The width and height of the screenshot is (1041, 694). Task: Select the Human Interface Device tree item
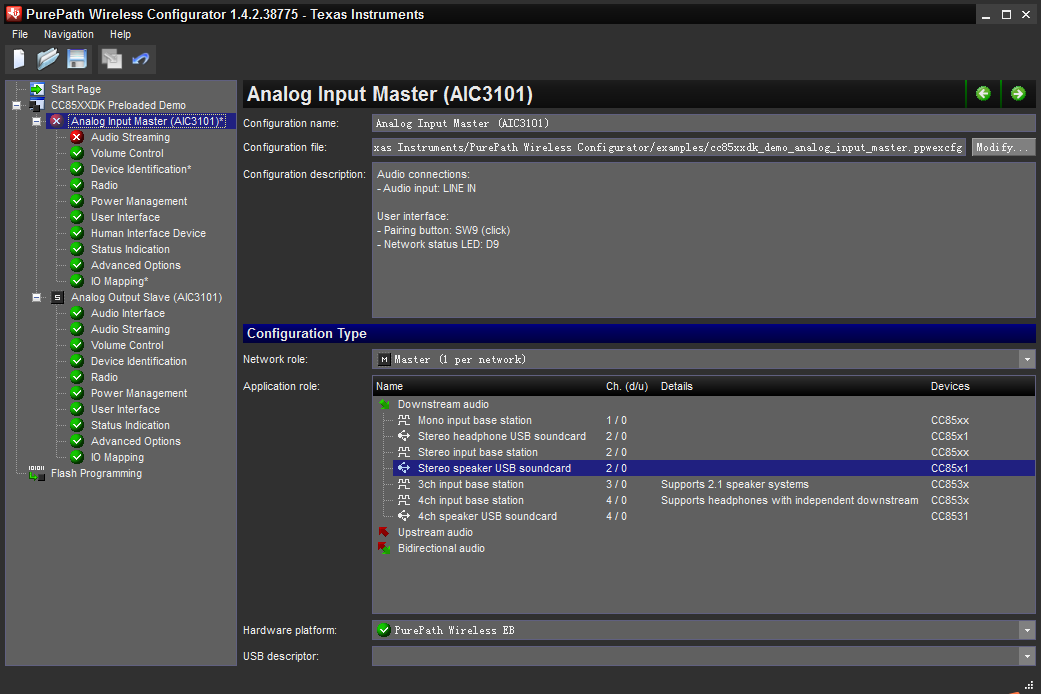point(148,233)
